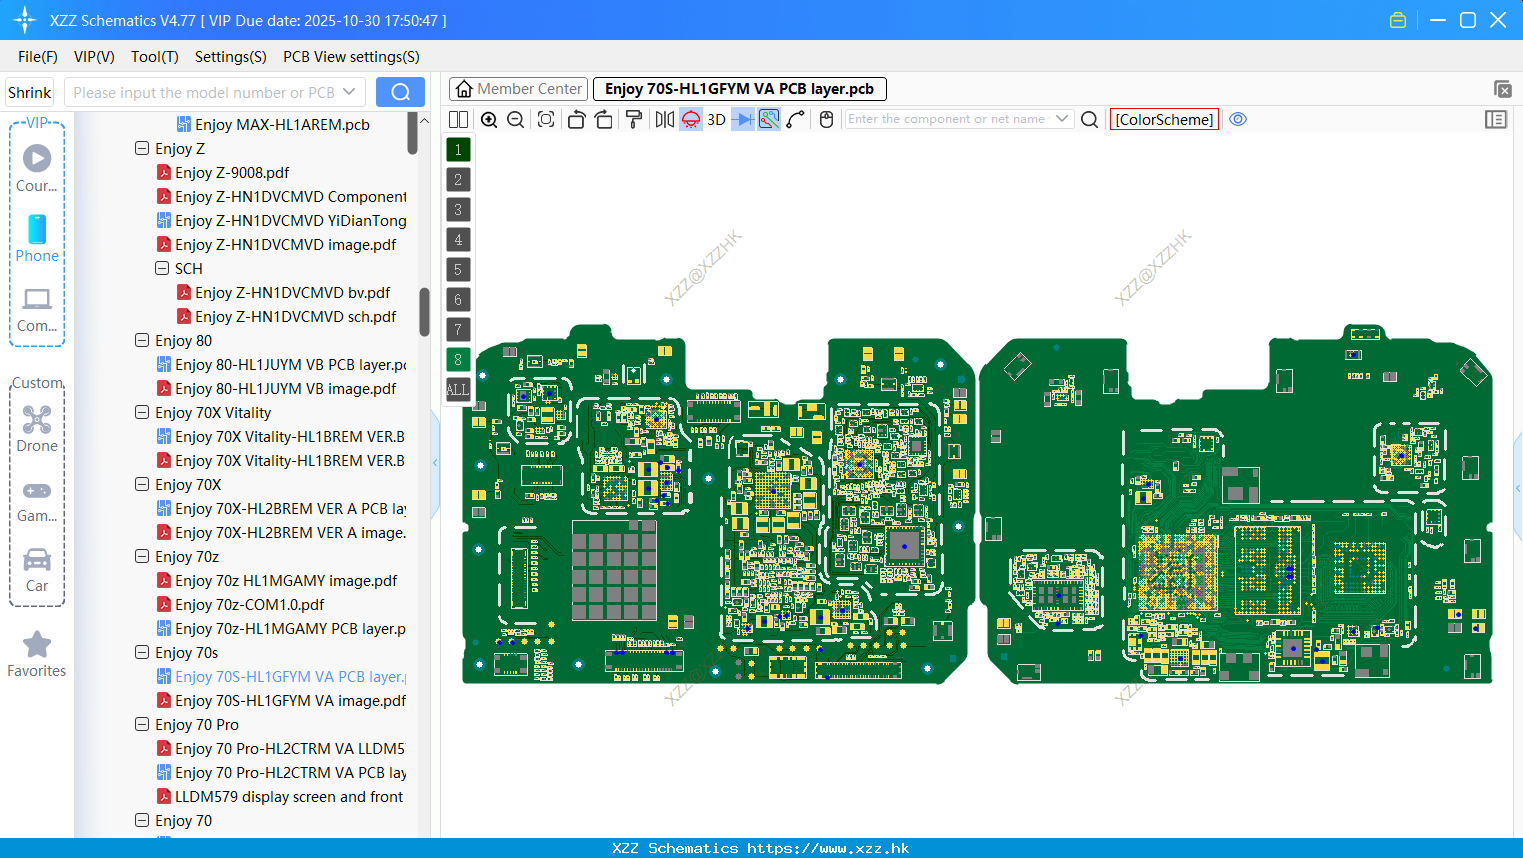Collapse the Enjoy 70X Vitality folder

tap(142, 412)
